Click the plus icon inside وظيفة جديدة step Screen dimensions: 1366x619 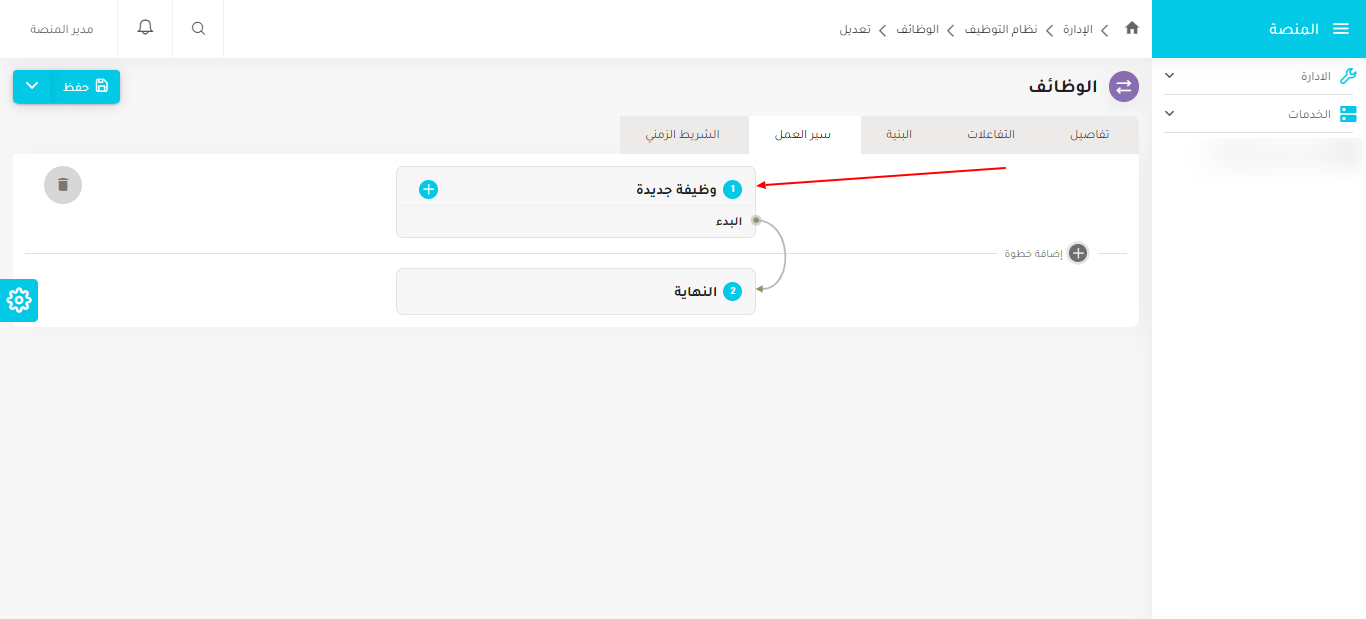(x=428, y=188)
